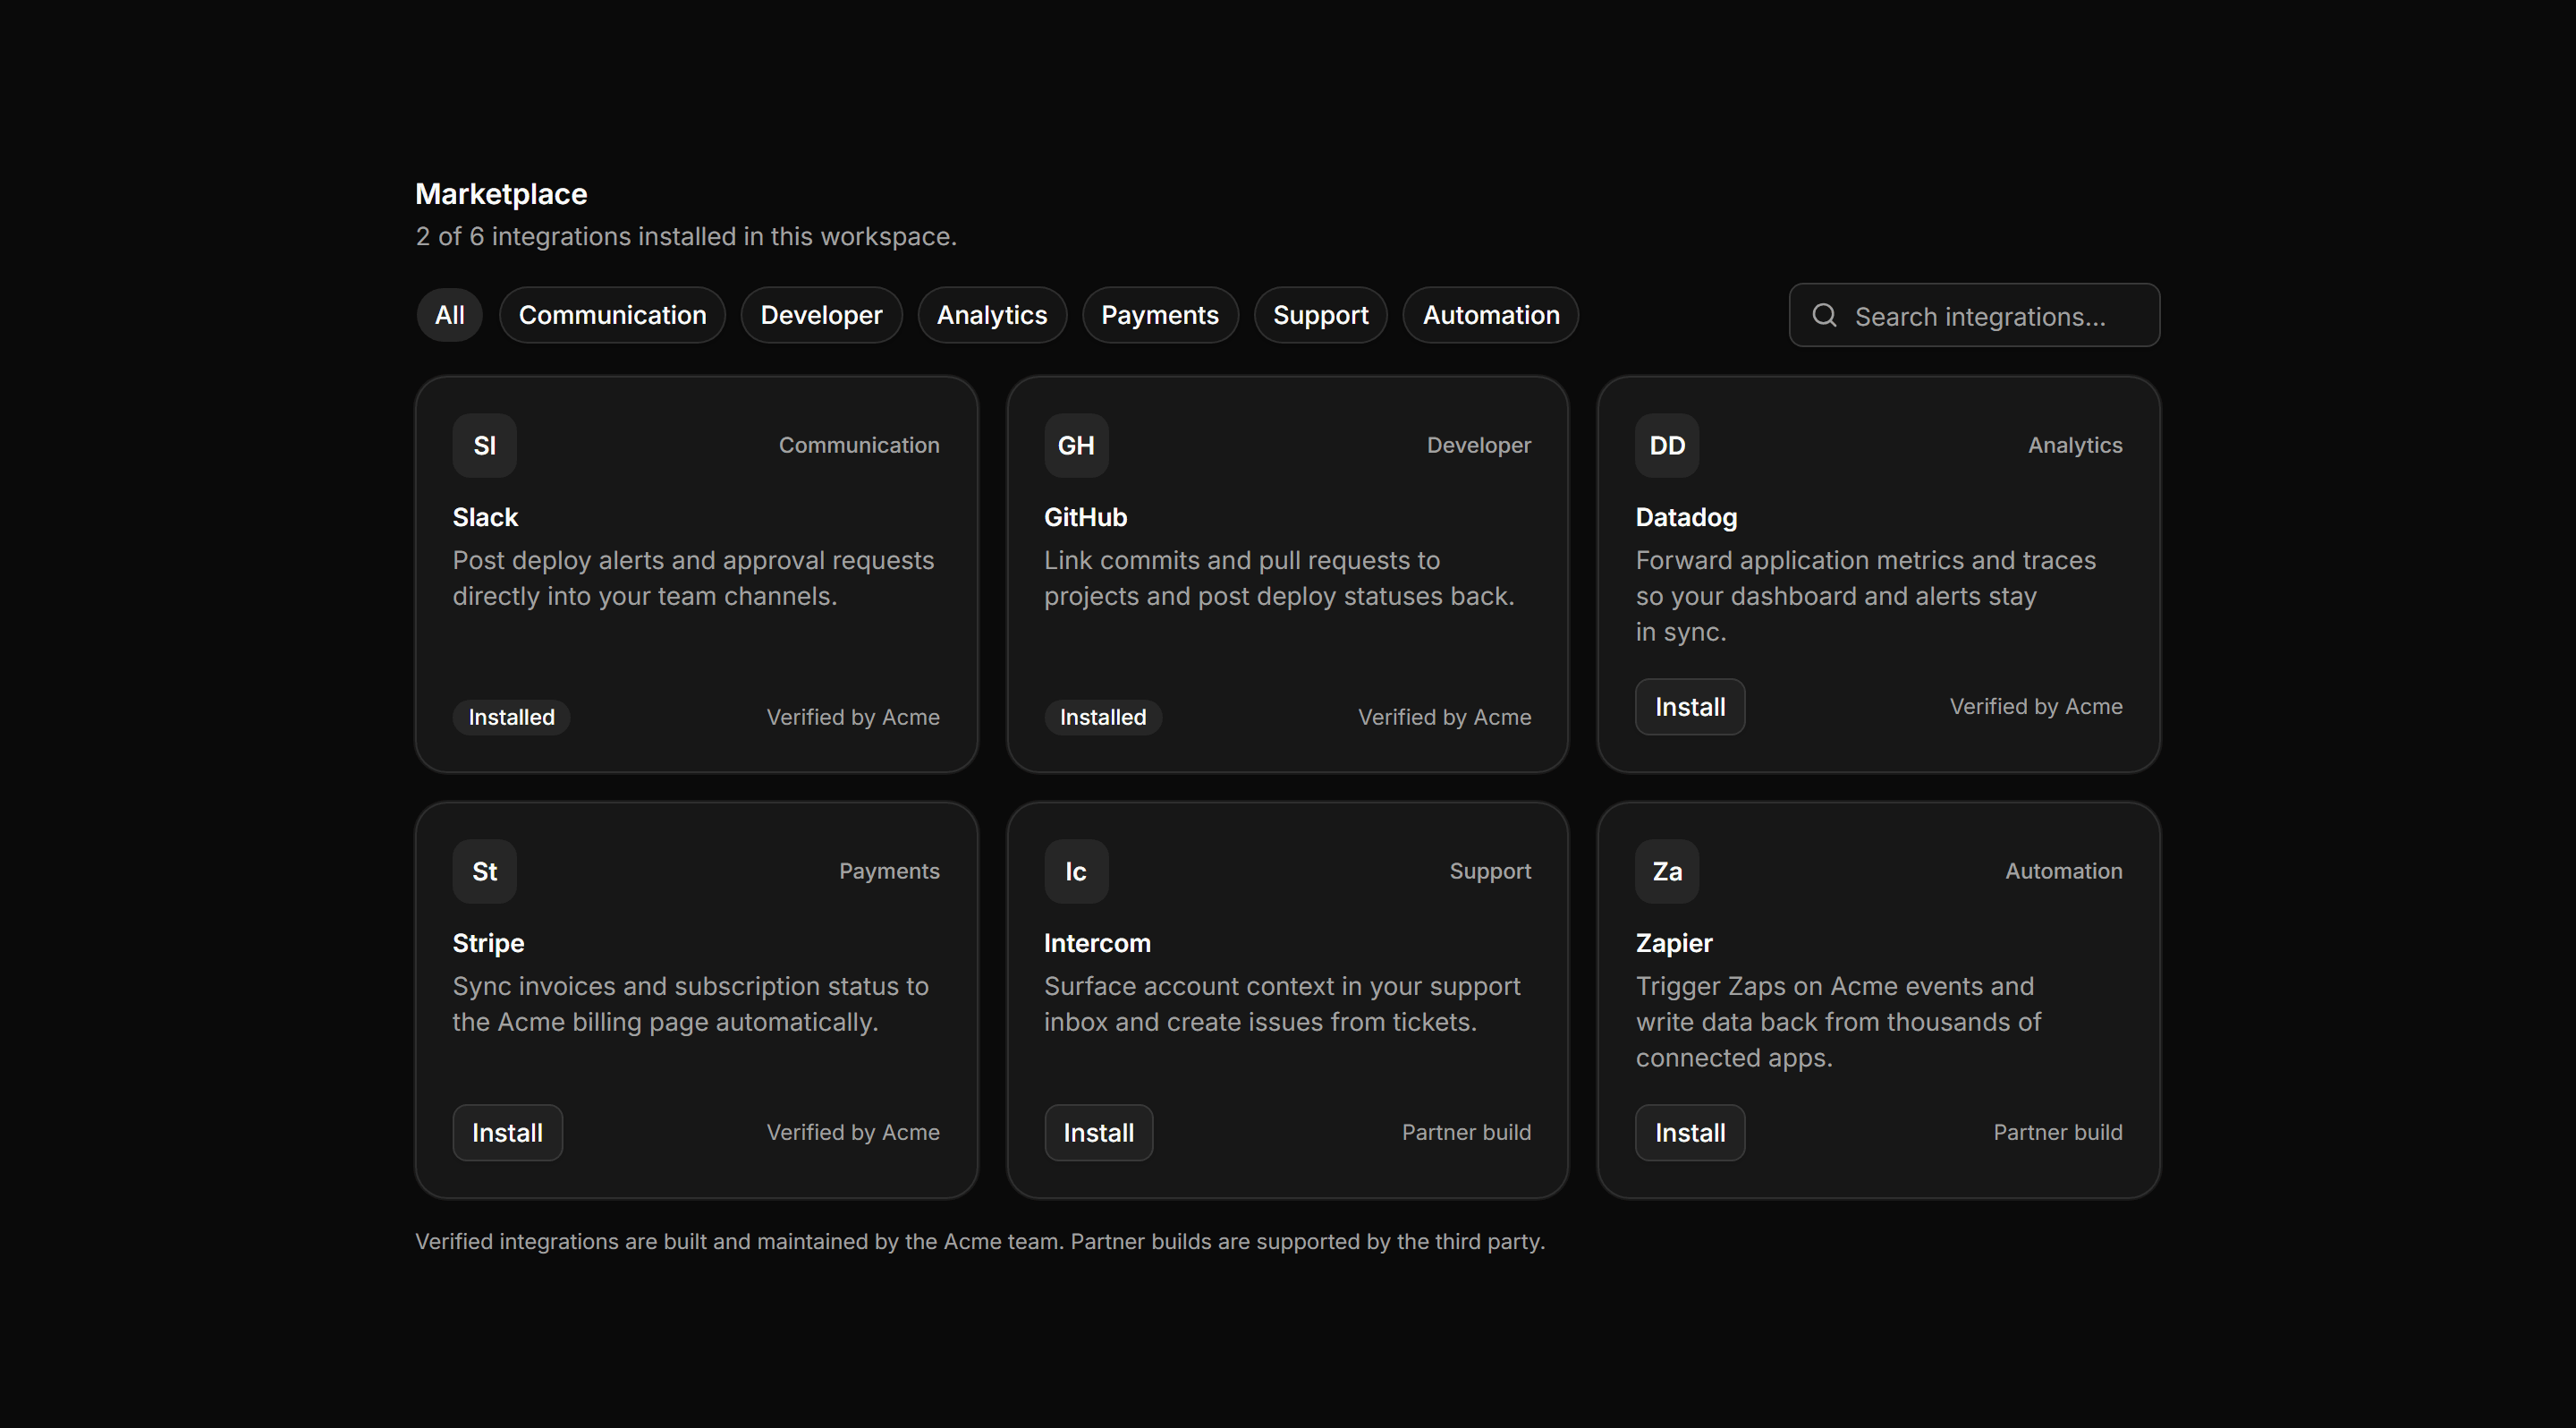Screen dimensions: 2576x1428
Task: Click Payments label on Stripe card
Action: tap(889, 871)
